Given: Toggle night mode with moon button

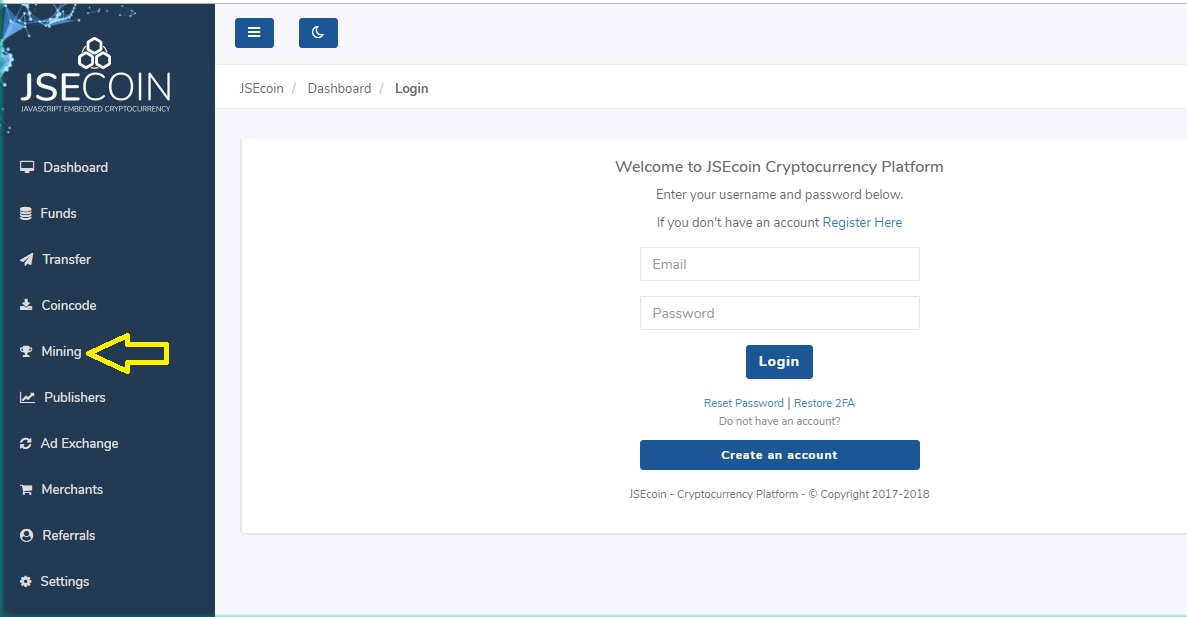Looking at the screenshot, I should tap(318, 33).
